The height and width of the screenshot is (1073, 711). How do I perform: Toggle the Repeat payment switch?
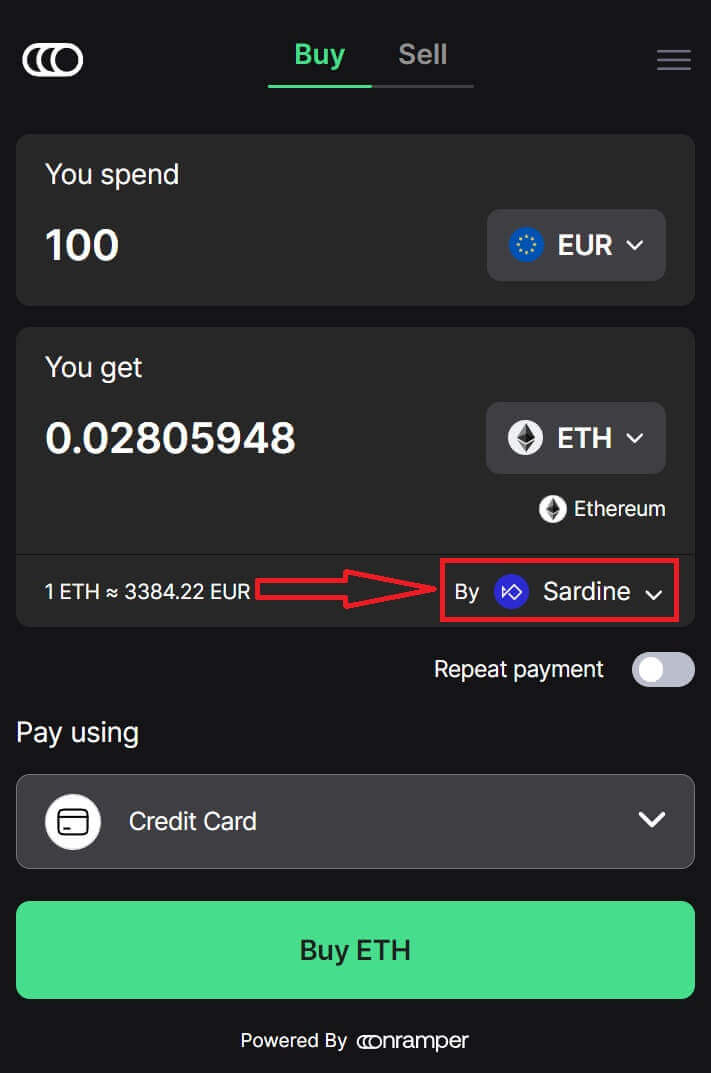(x=662, y=669)
